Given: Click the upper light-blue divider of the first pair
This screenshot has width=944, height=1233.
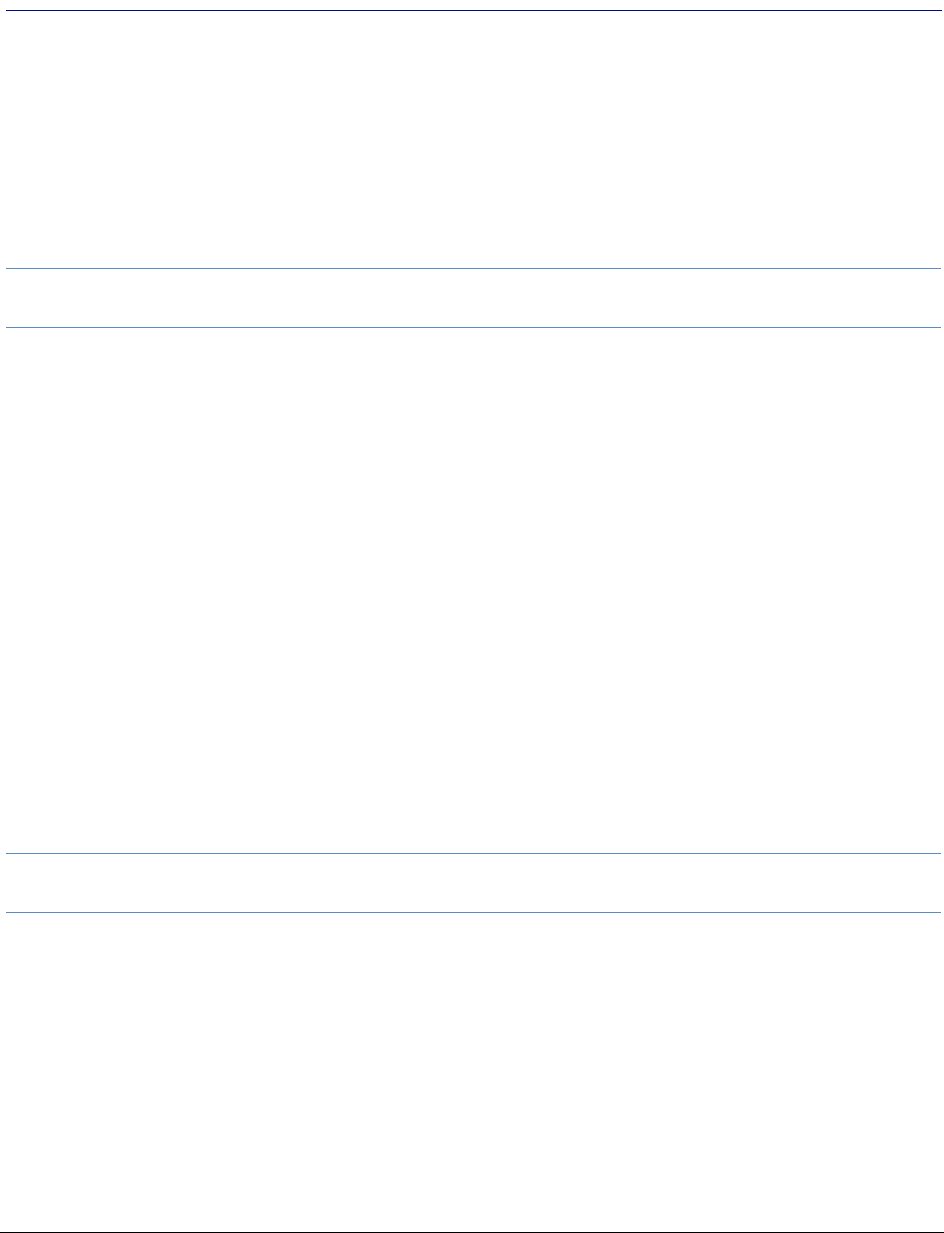Looking at the screenshot, I should click(x=472, y=268).
